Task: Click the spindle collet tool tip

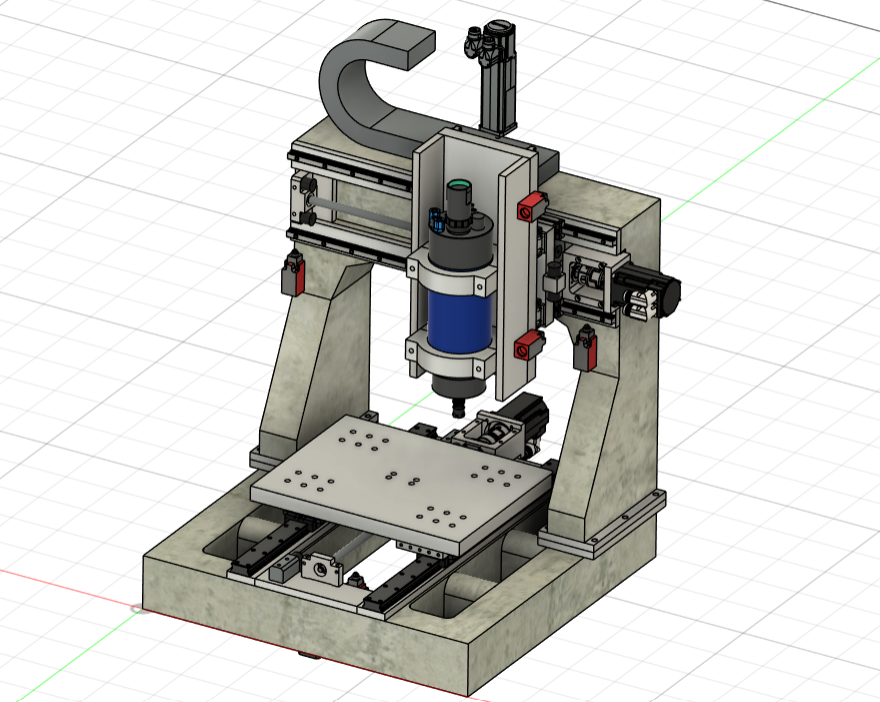Action: [x=459, y=407]
